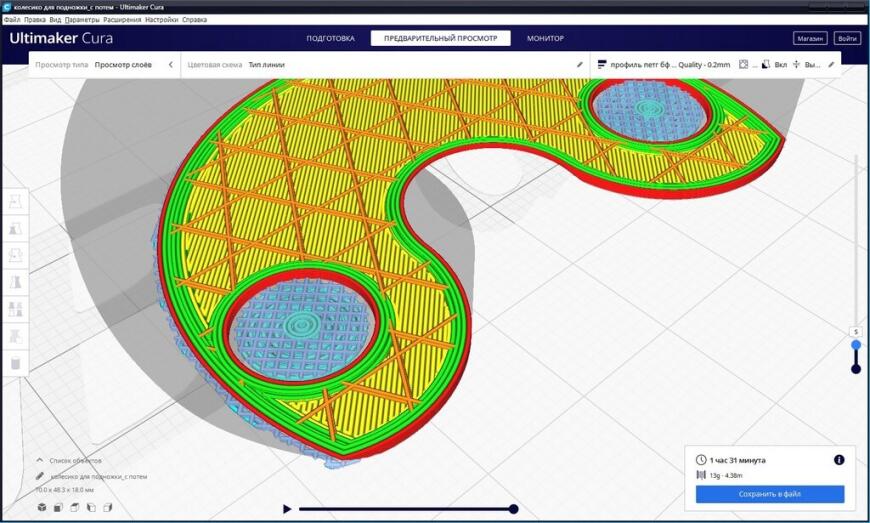Select the Rotate tool in left toolbar

pyautogui.click(x=15, y=255)
